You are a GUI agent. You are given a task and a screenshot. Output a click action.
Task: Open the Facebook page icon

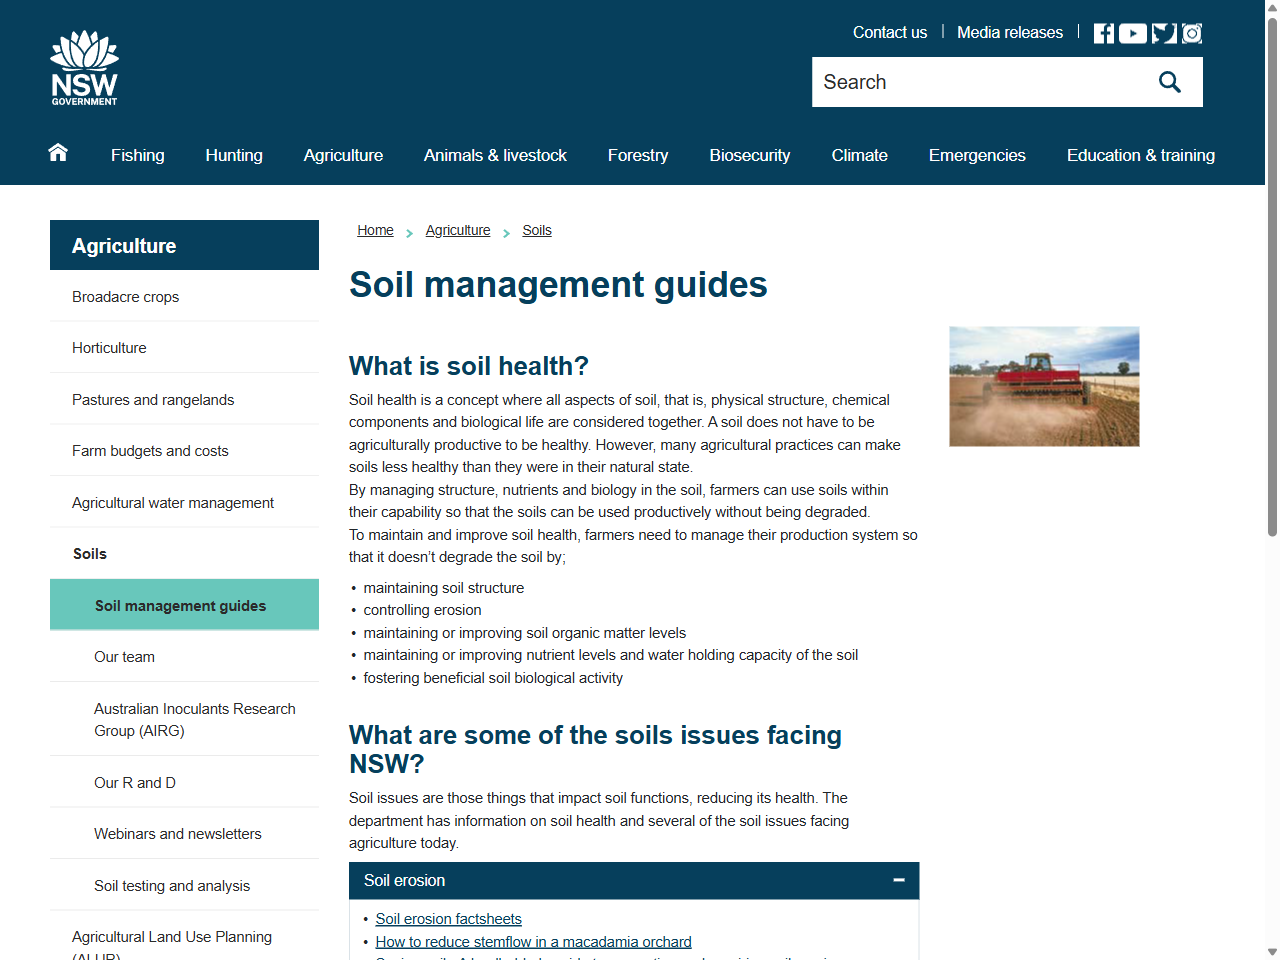click(1103, 32)
